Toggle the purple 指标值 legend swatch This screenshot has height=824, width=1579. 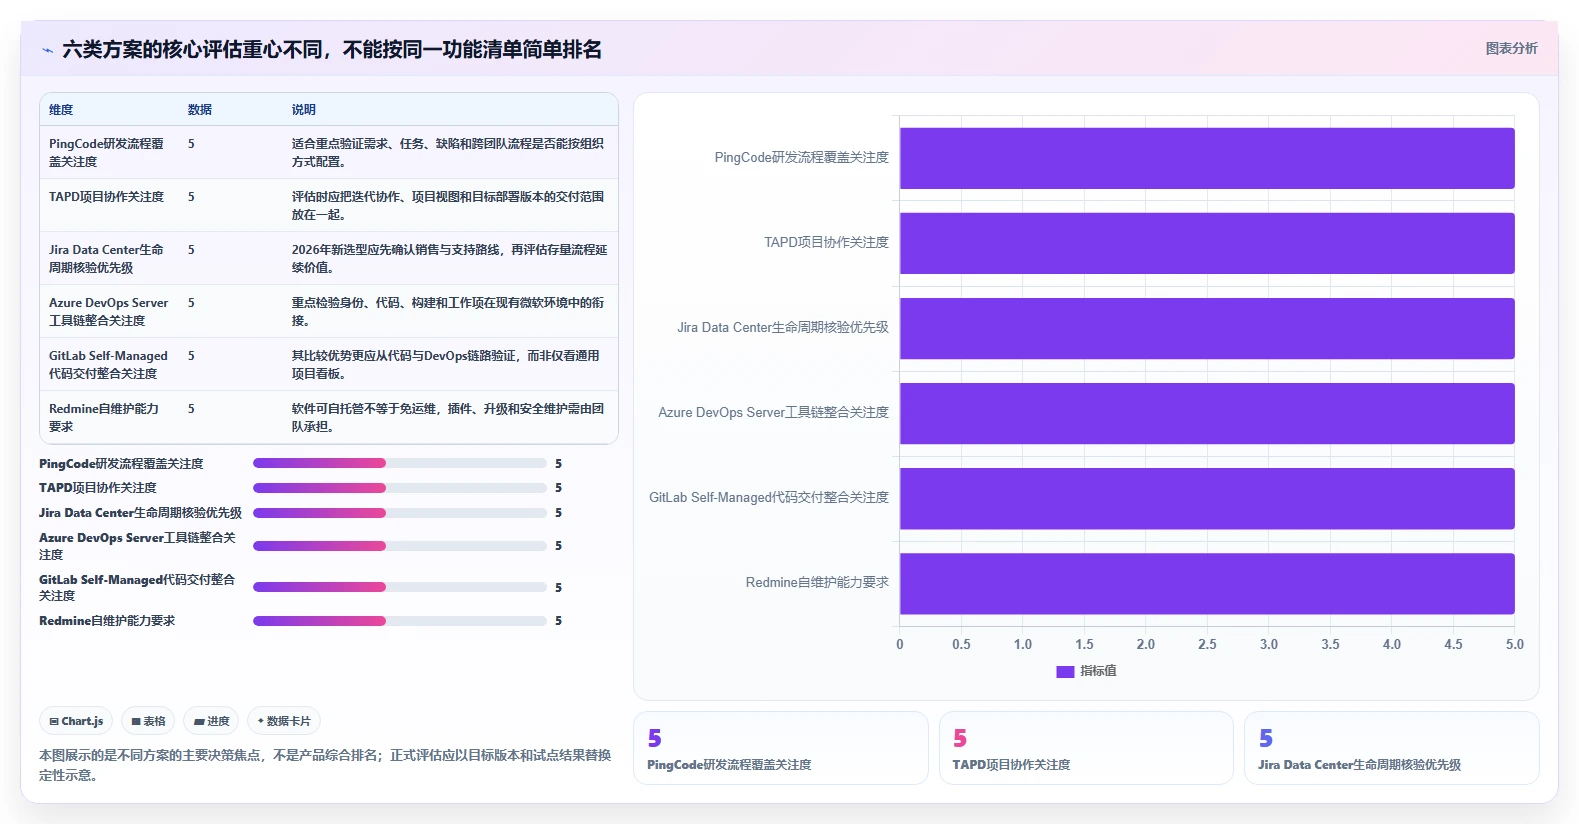click(1065, 672)
